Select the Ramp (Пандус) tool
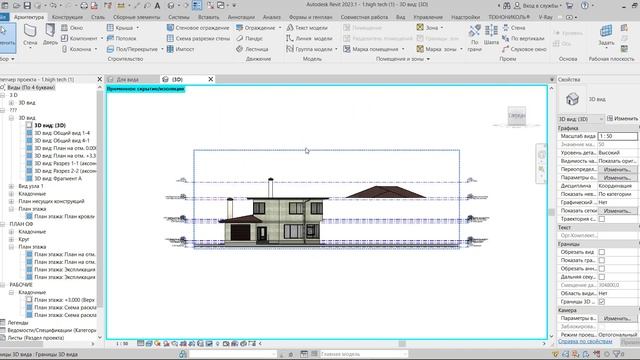This screenshot has height=360, width=640. pos(249,38)
